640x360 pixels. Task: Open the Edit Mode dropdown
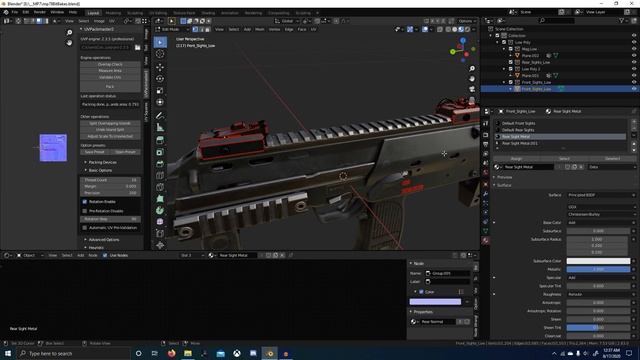pyautogui.click(x=173, y=29)
